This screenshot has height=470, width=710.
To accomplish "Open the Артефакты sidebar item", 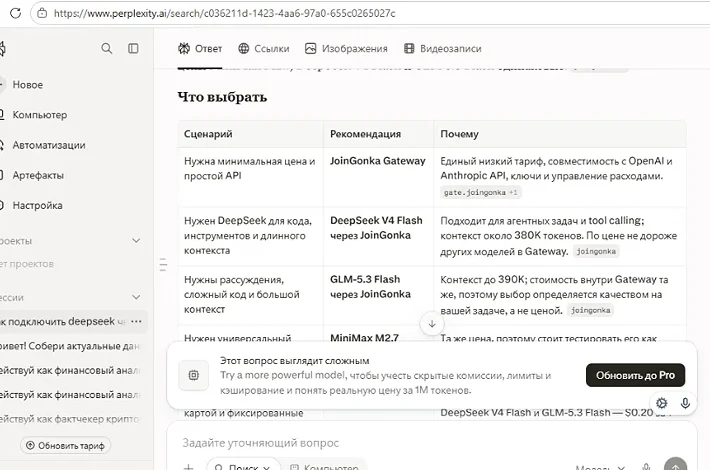I will tap(38, 175).
